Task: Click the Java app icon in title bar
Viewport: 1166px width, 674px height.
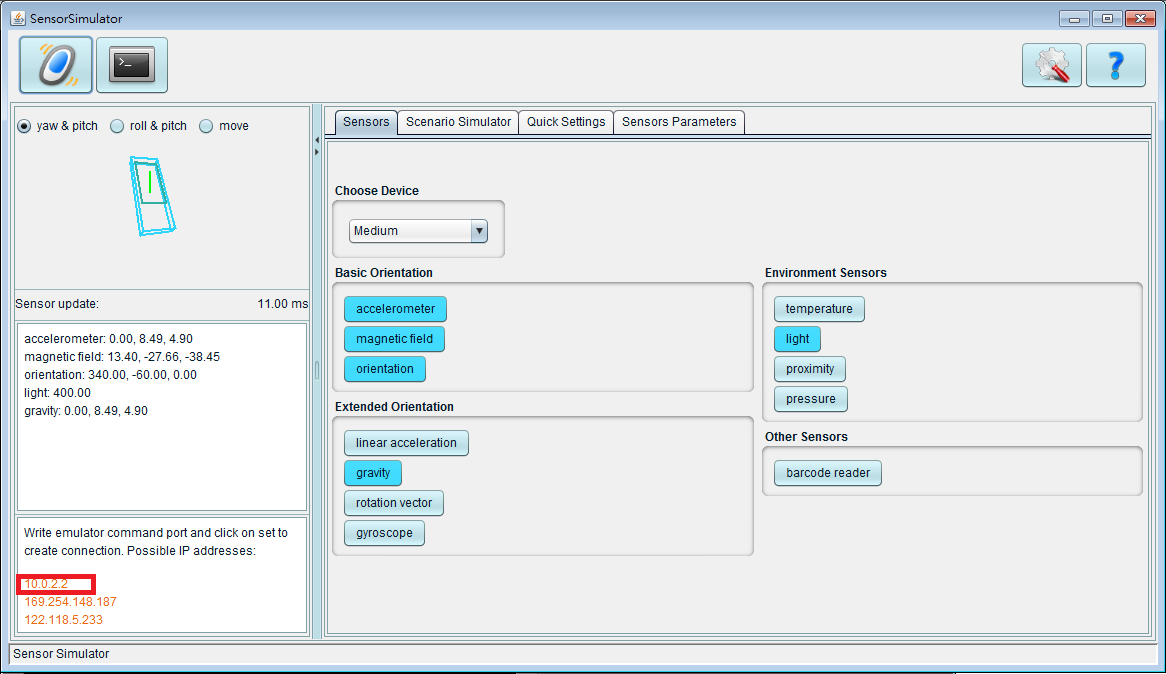Action: pyautogui.click(x=18, y=18)
